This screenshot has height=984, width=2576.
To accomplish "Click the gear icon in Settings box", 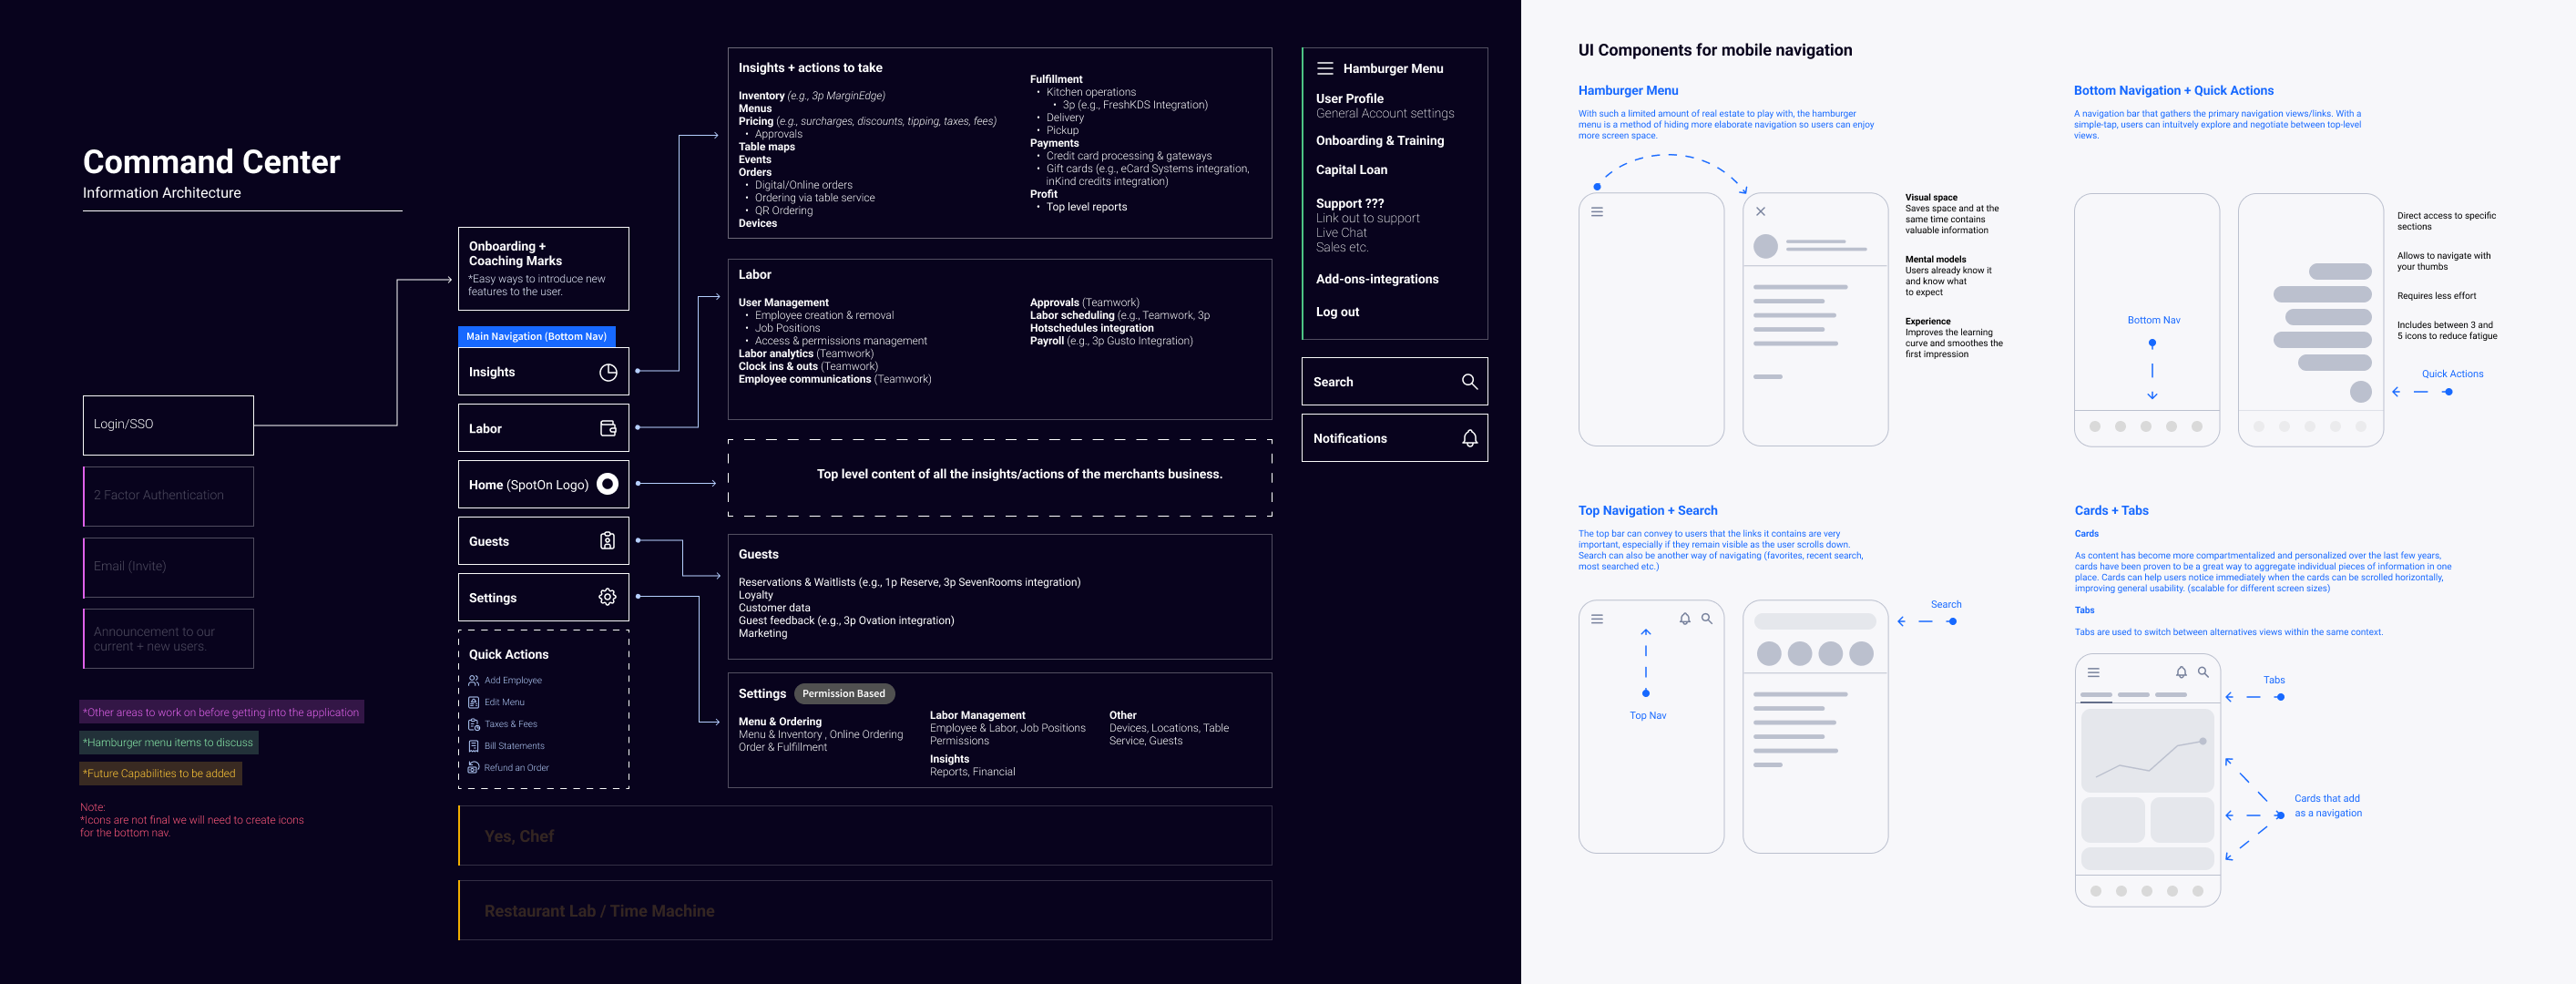I will tap(607, 597).
